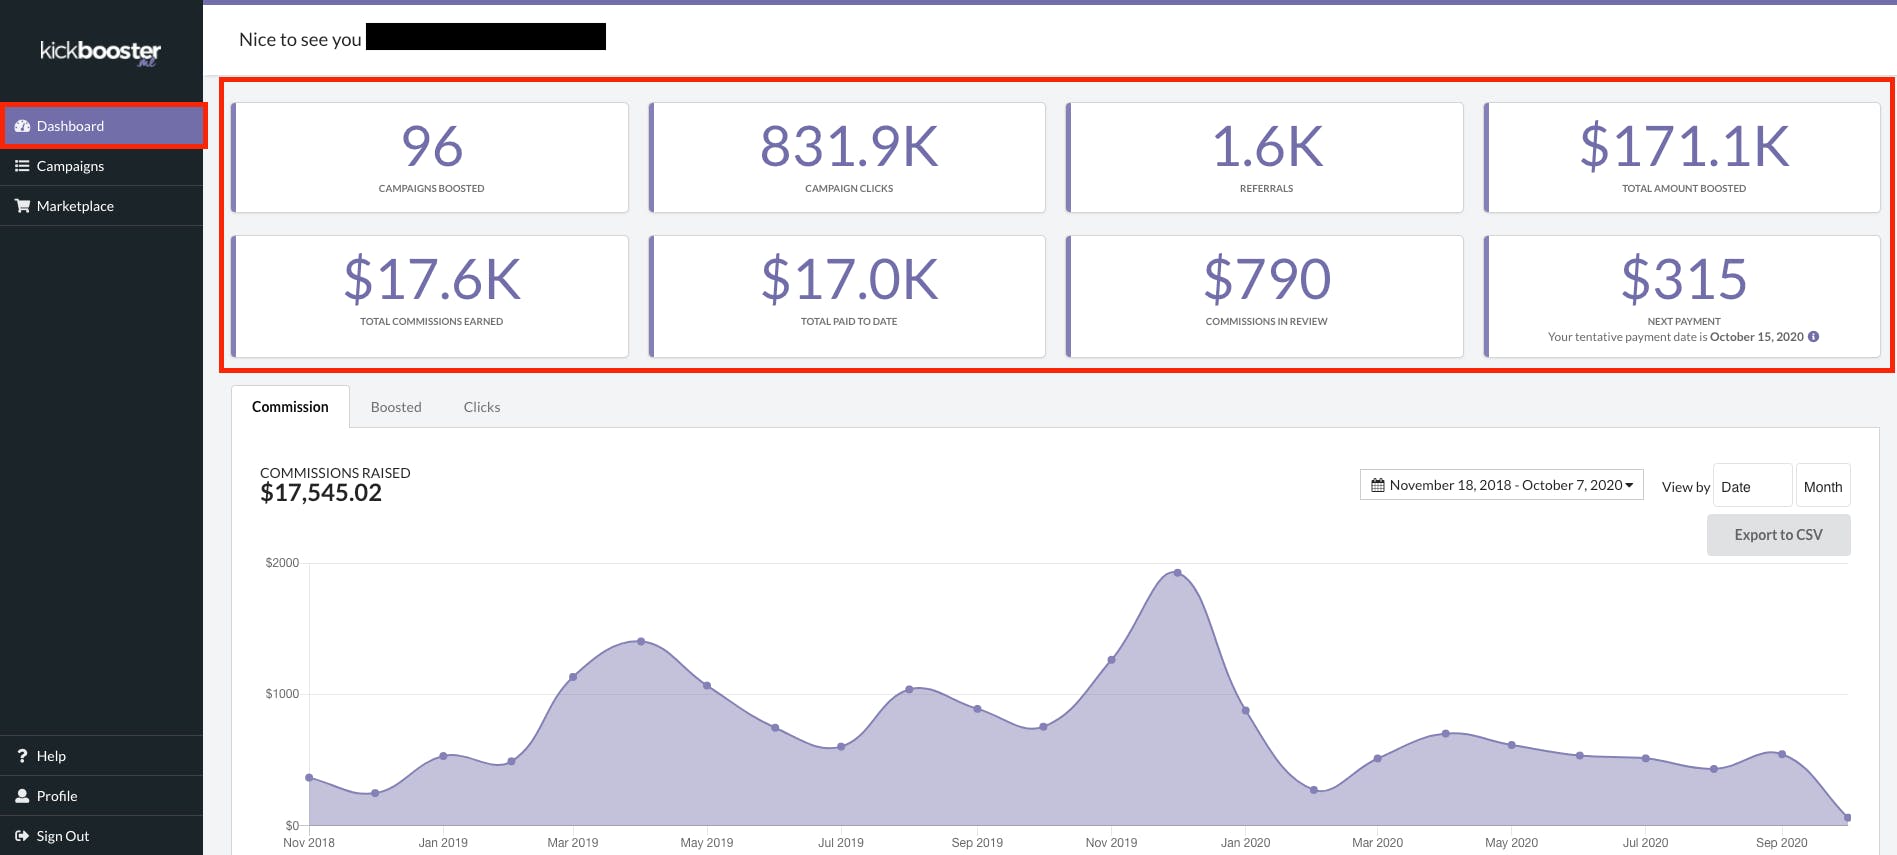This screenshot has width=1897, height=855.
Task: Click the Next Payment $315 value
Action: coord(1684,279)
